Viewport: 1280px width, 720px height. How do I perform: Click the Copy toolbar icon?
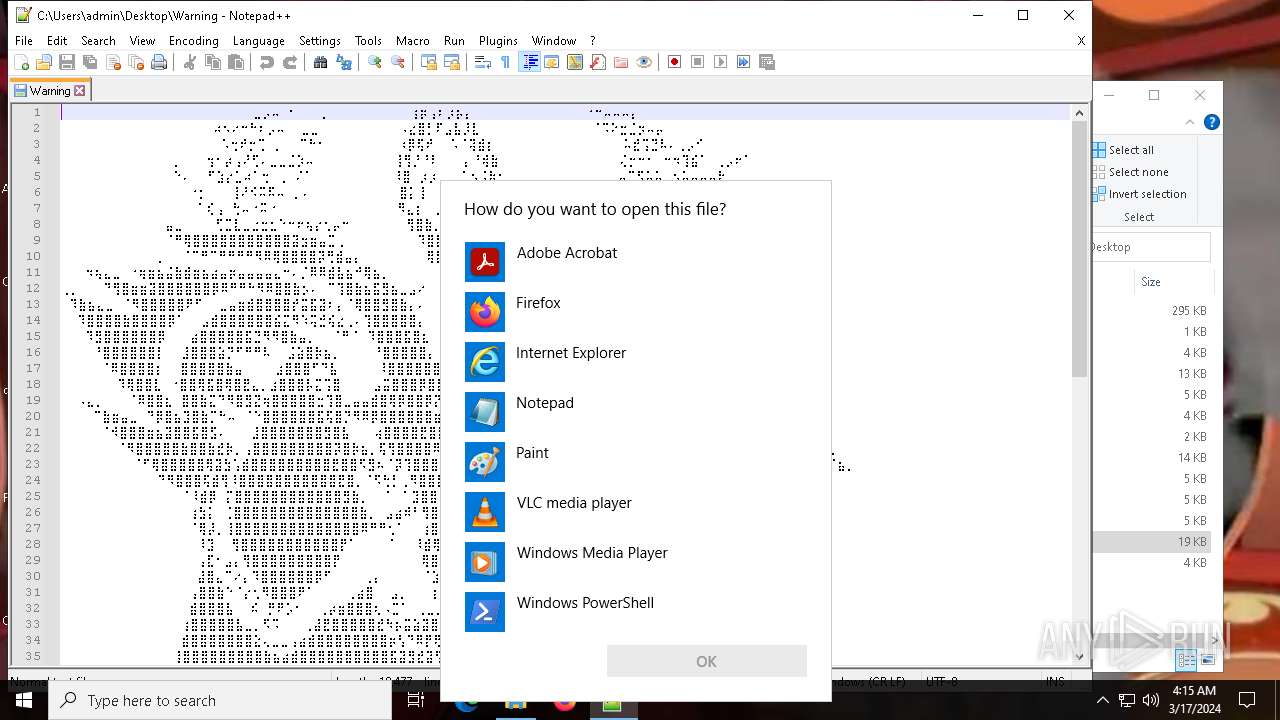click(213, 62)
